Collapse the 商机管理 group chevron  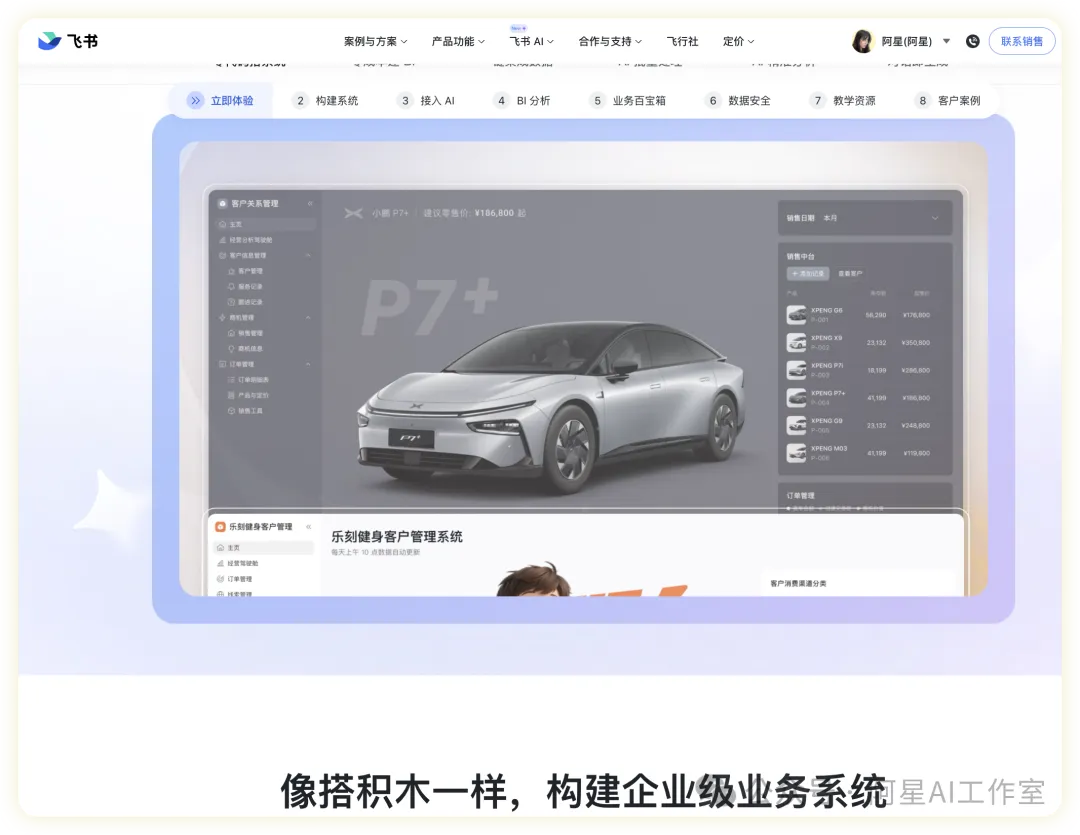click(x=308, y=318)
